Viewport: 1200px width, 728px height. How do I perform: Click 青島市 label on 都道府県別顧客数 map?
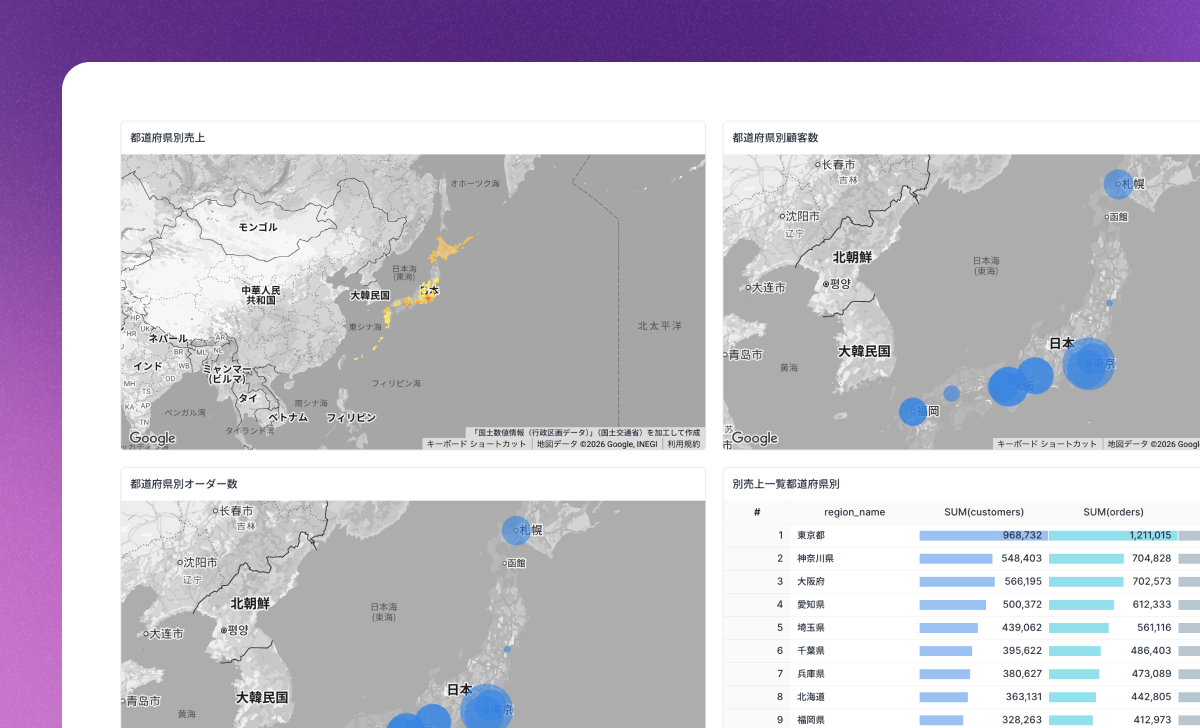[x=745, y=355]
